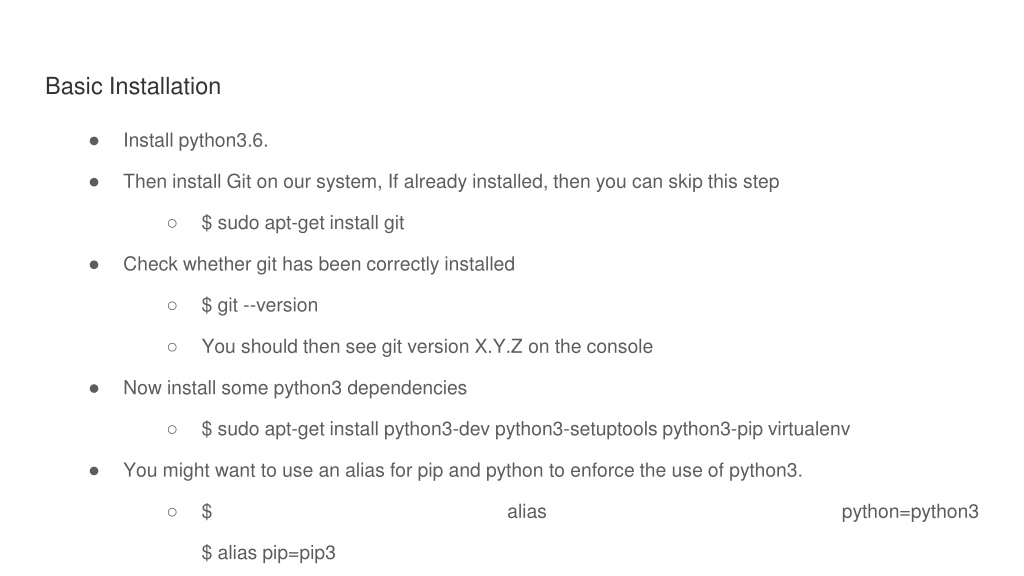1024x576 pixels.
Task: Click 'You might want to use an alias' line
Action: [x=463, y=470]
